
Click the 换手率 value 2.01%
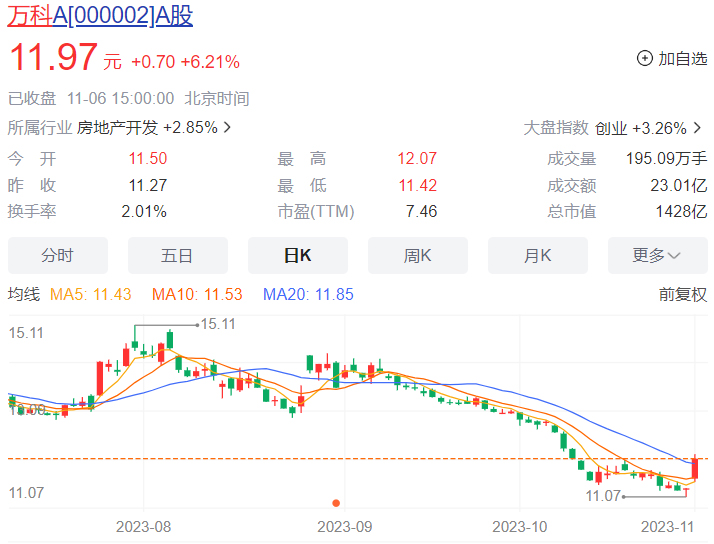[x=144, y=212]
